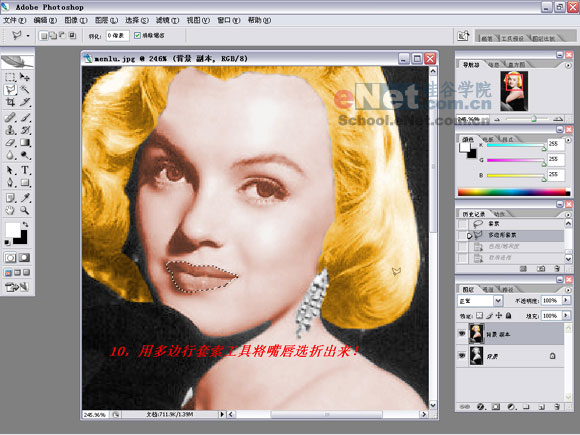Delete current layer with Layers trash icon
The image size is (580, 435).
tap(557, 407)
